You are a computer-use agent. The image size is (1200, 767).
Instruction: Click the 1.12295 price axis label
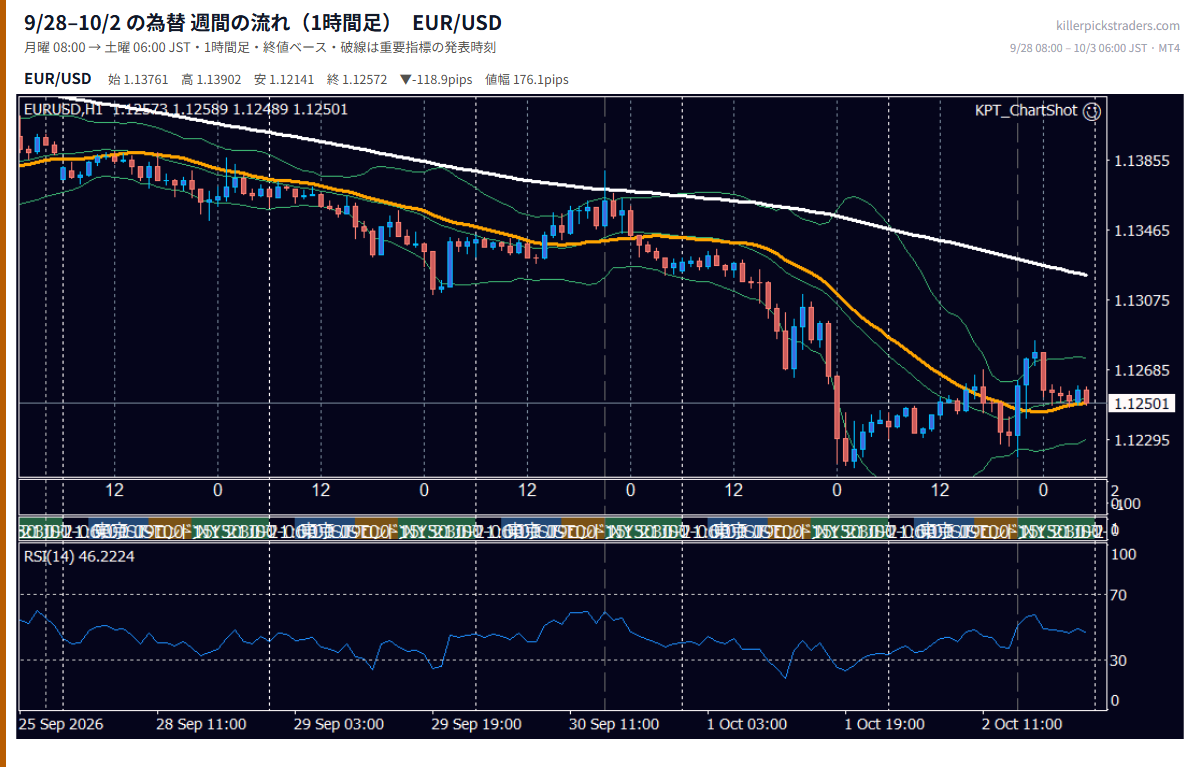point(1141,440)
